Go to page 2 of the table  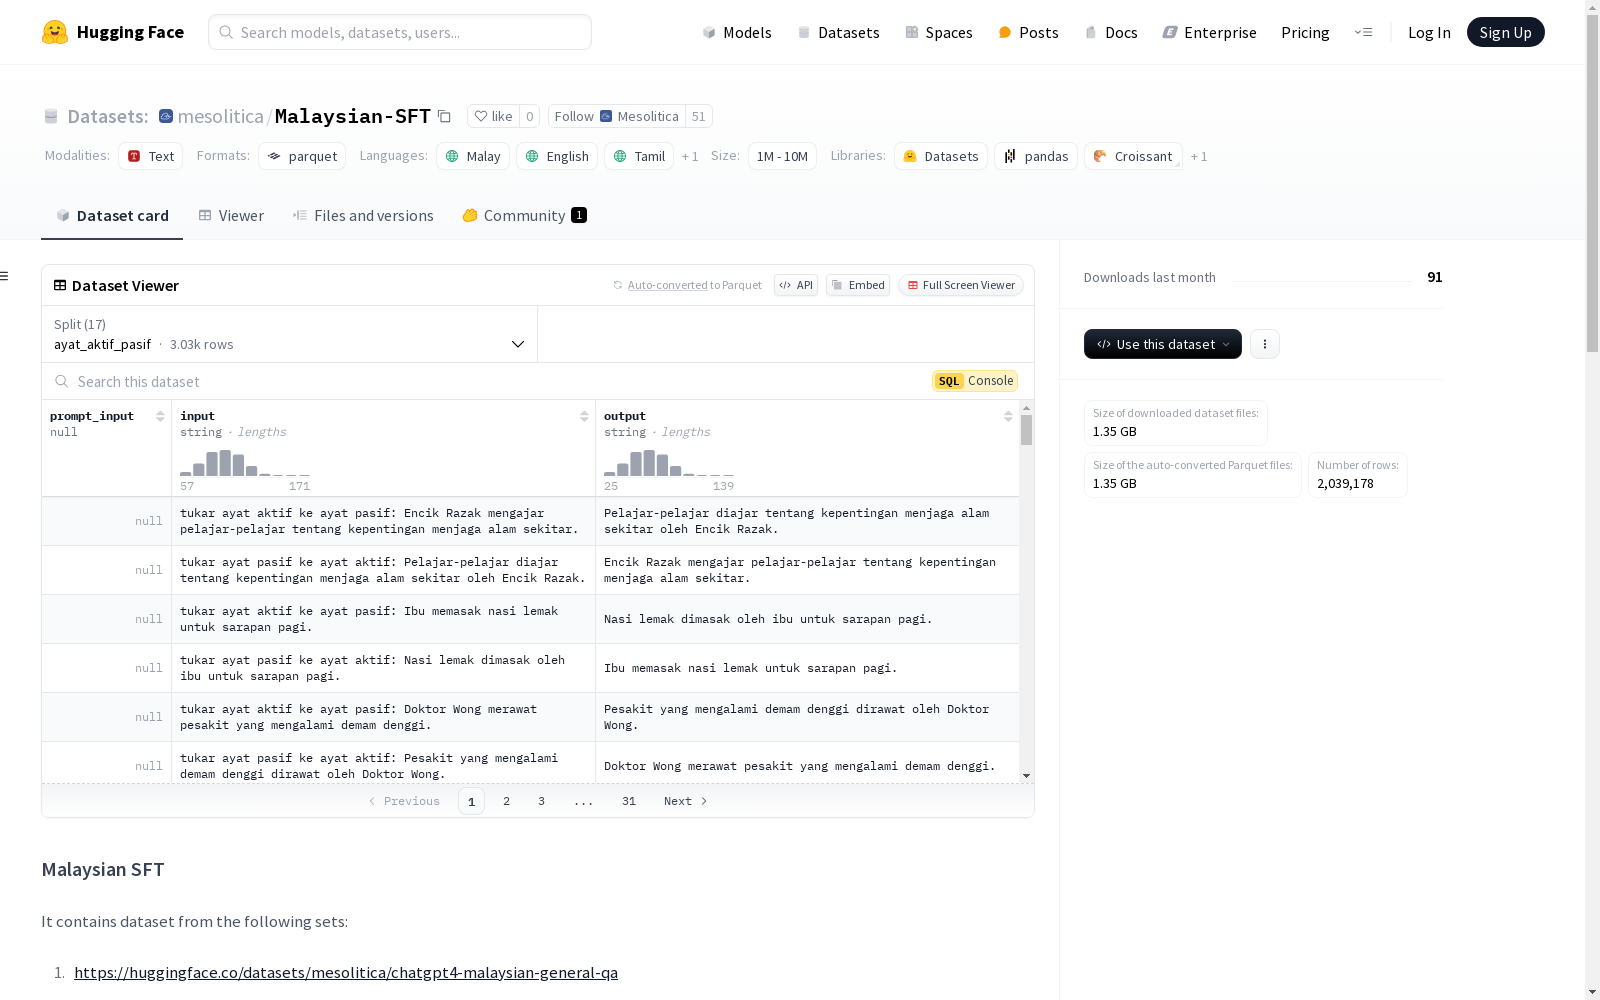(x=507, y=801)
